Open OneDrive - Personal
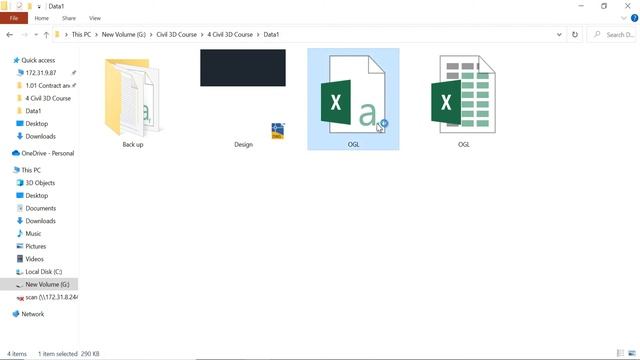Screen dimensions: 640x360 [47, 153]
